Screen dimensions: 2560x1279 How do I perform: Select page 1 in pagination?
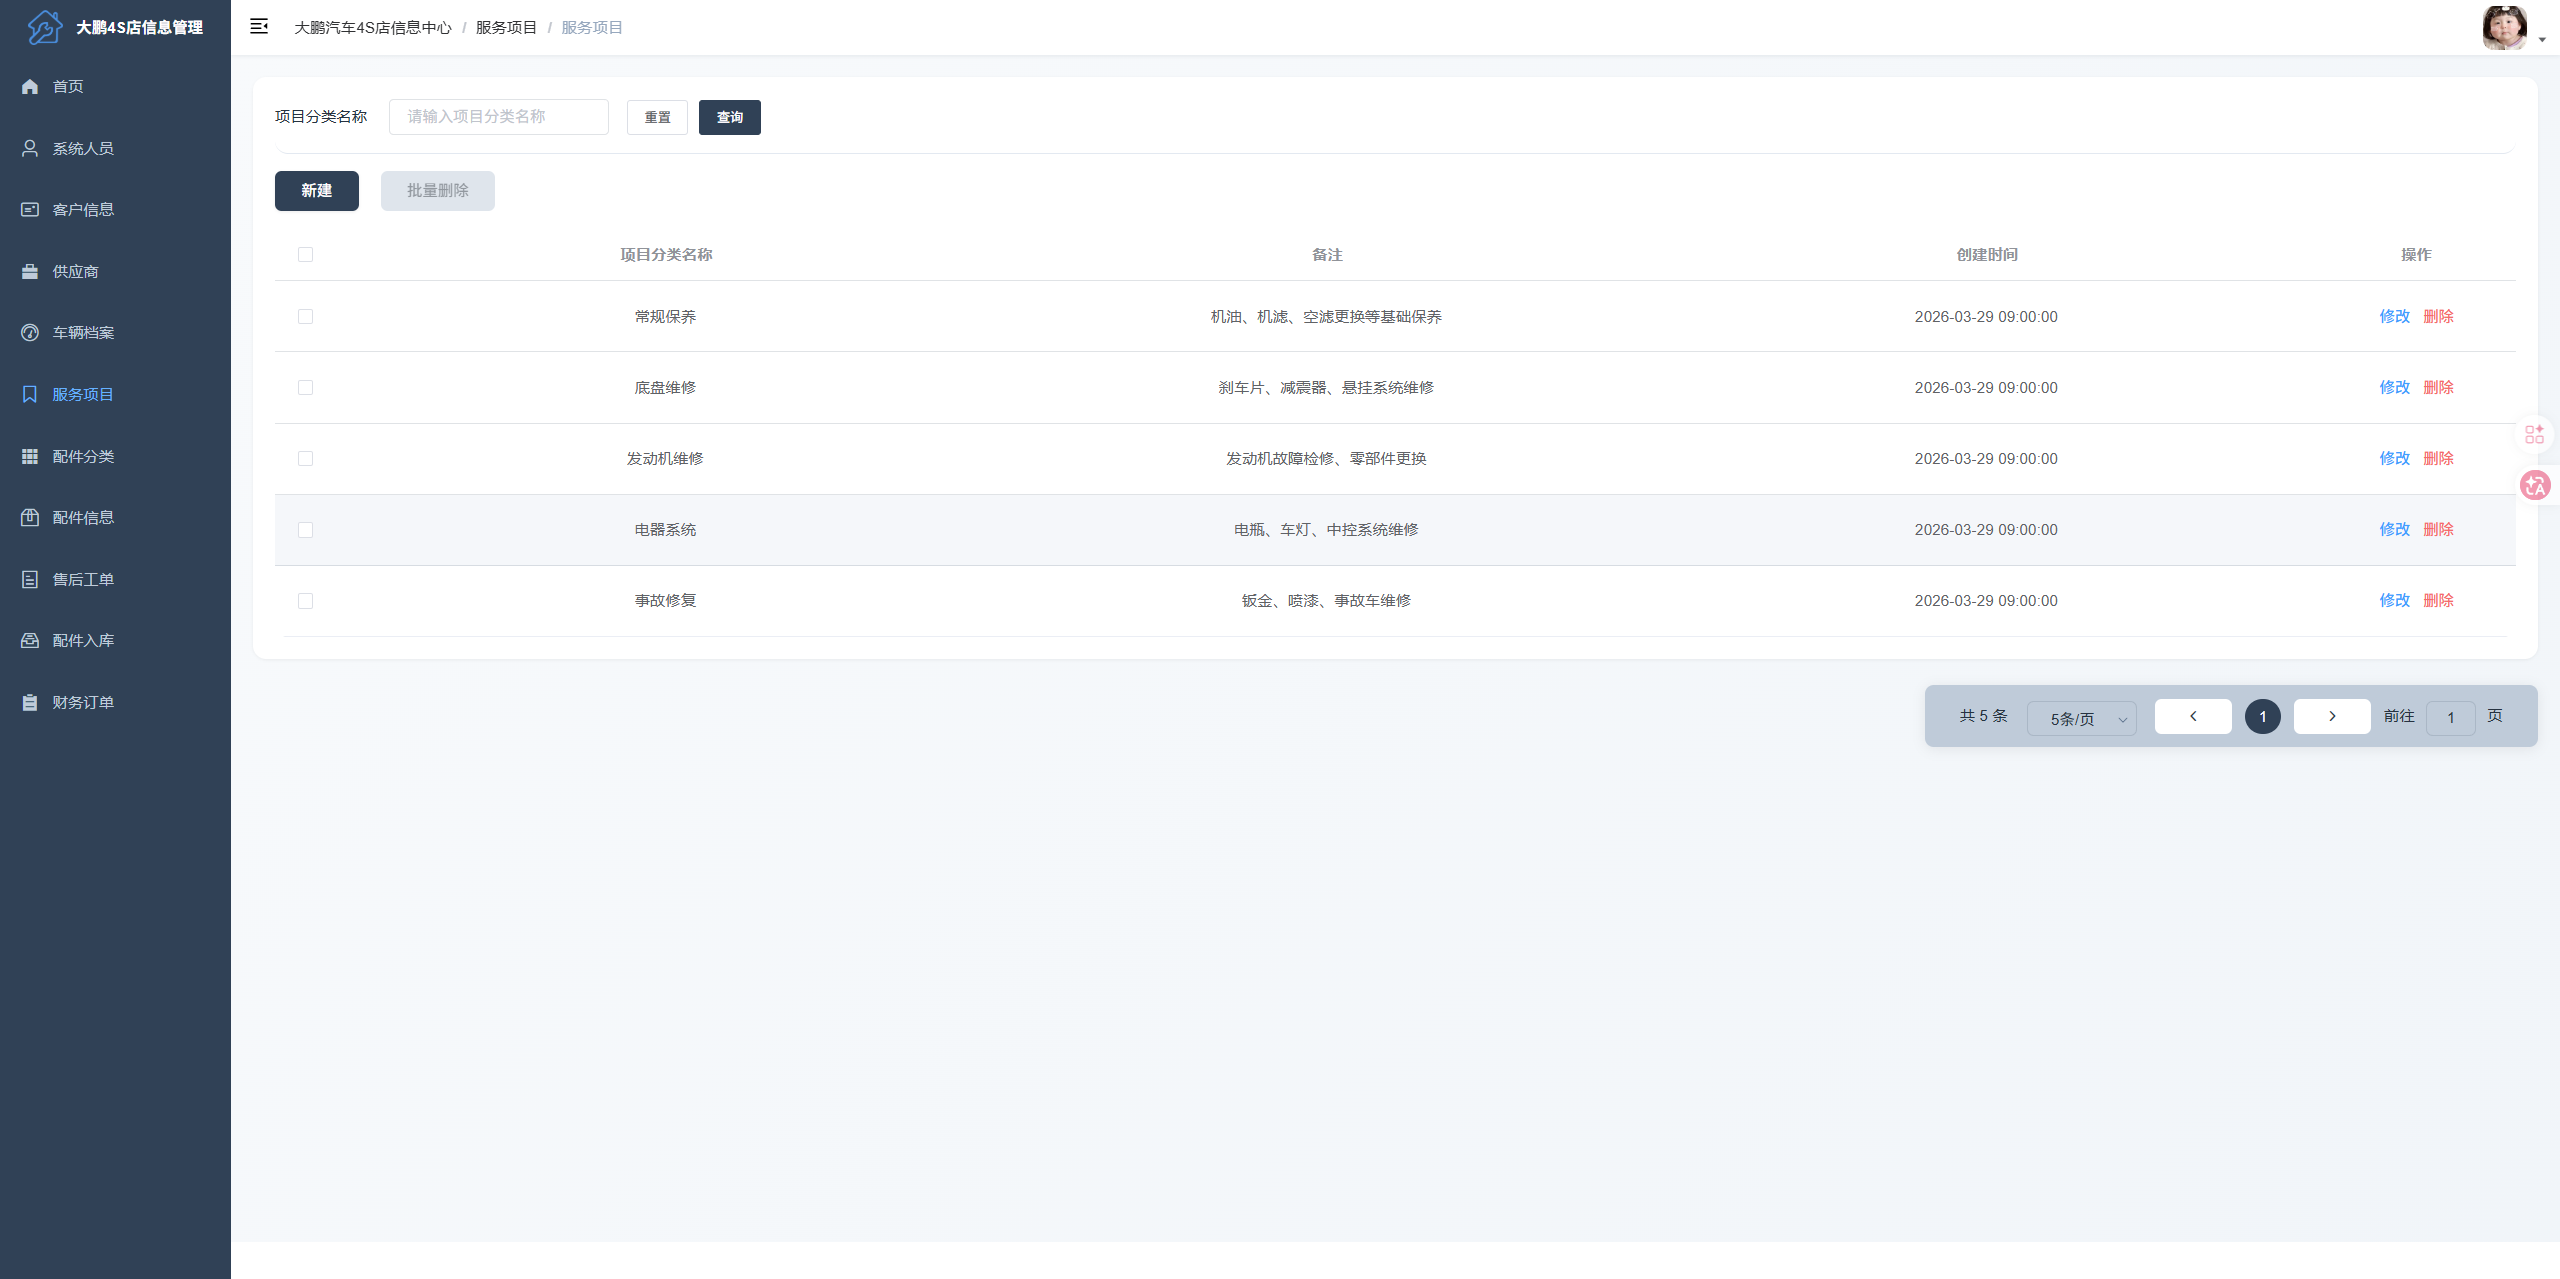click(2263, 717)
